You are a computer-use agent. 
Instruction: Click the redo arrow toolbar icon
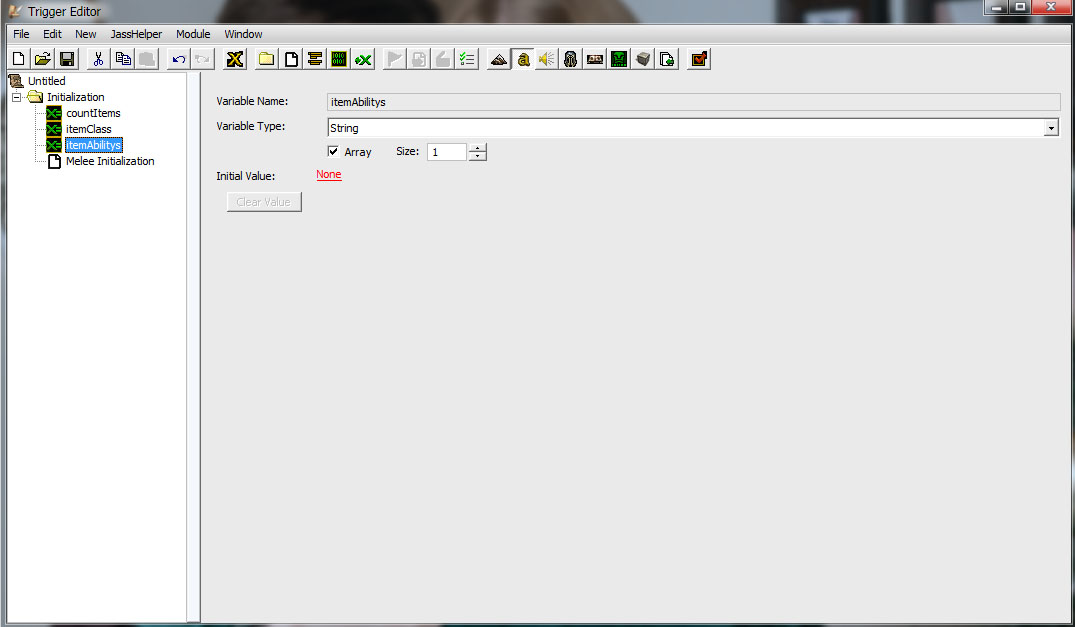(203, 60)
